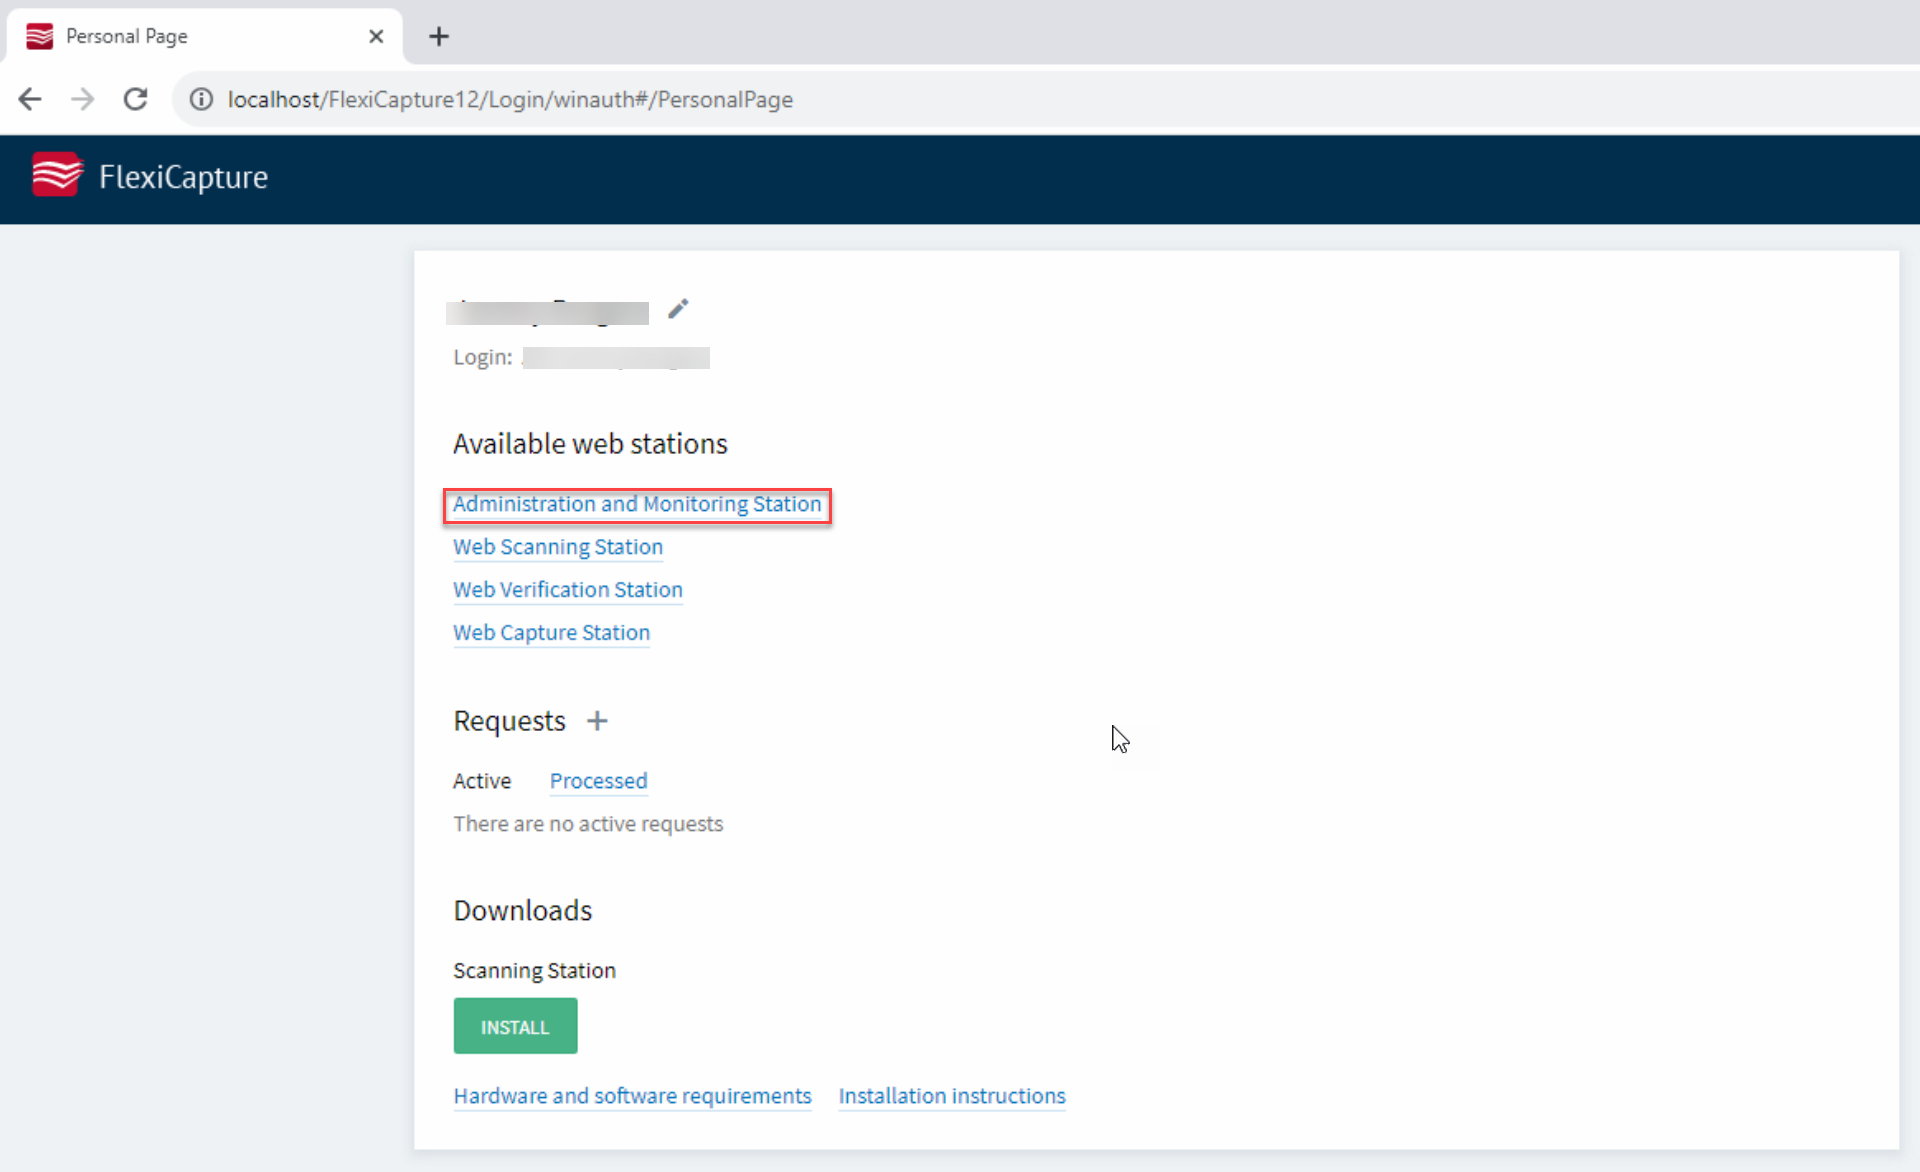Open Hardware and software requirements link
Image resolution: width=1920 pixels, height=1172 pixels.
(x=632, y=1096)
